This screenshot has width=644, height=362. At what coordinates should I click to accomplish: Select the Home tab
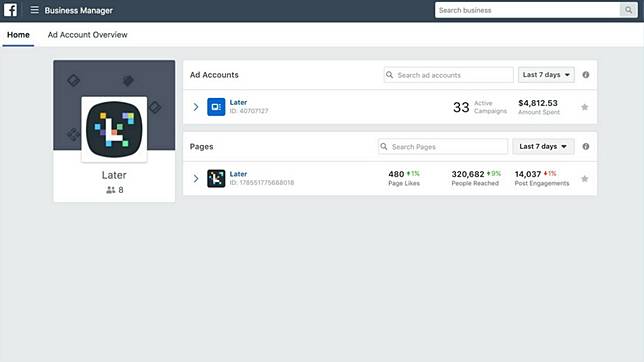[18, 35]
